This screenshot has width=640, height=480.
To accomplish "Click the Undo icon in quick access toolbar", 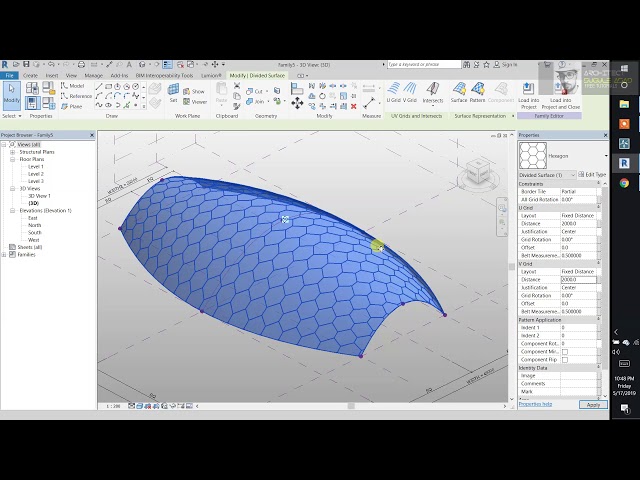I will click(x=51, y=64).
